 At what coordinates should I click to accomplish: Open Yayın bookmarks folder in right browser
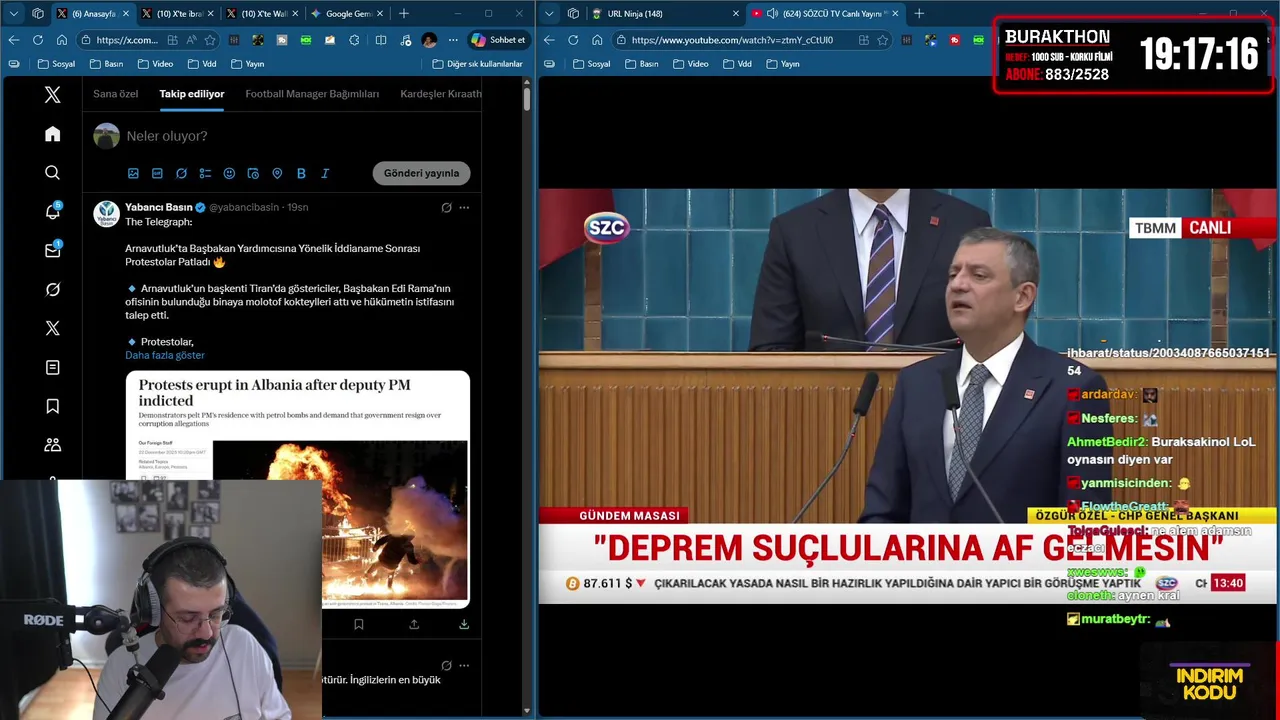(x=783, y=64)
